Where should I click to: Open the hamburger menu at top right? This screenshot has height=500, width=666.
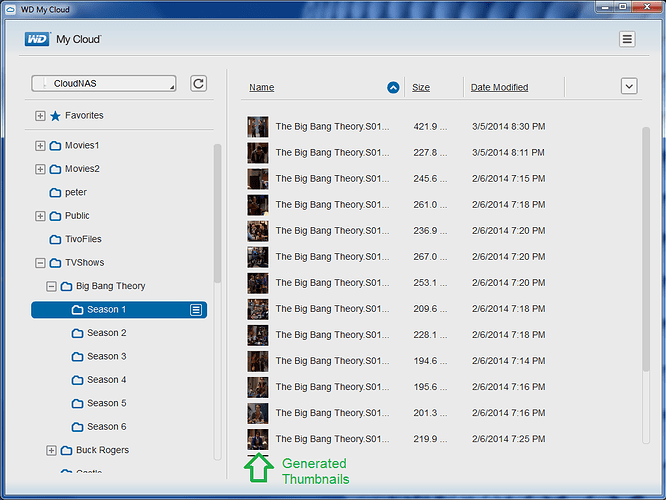click(627, 39)
